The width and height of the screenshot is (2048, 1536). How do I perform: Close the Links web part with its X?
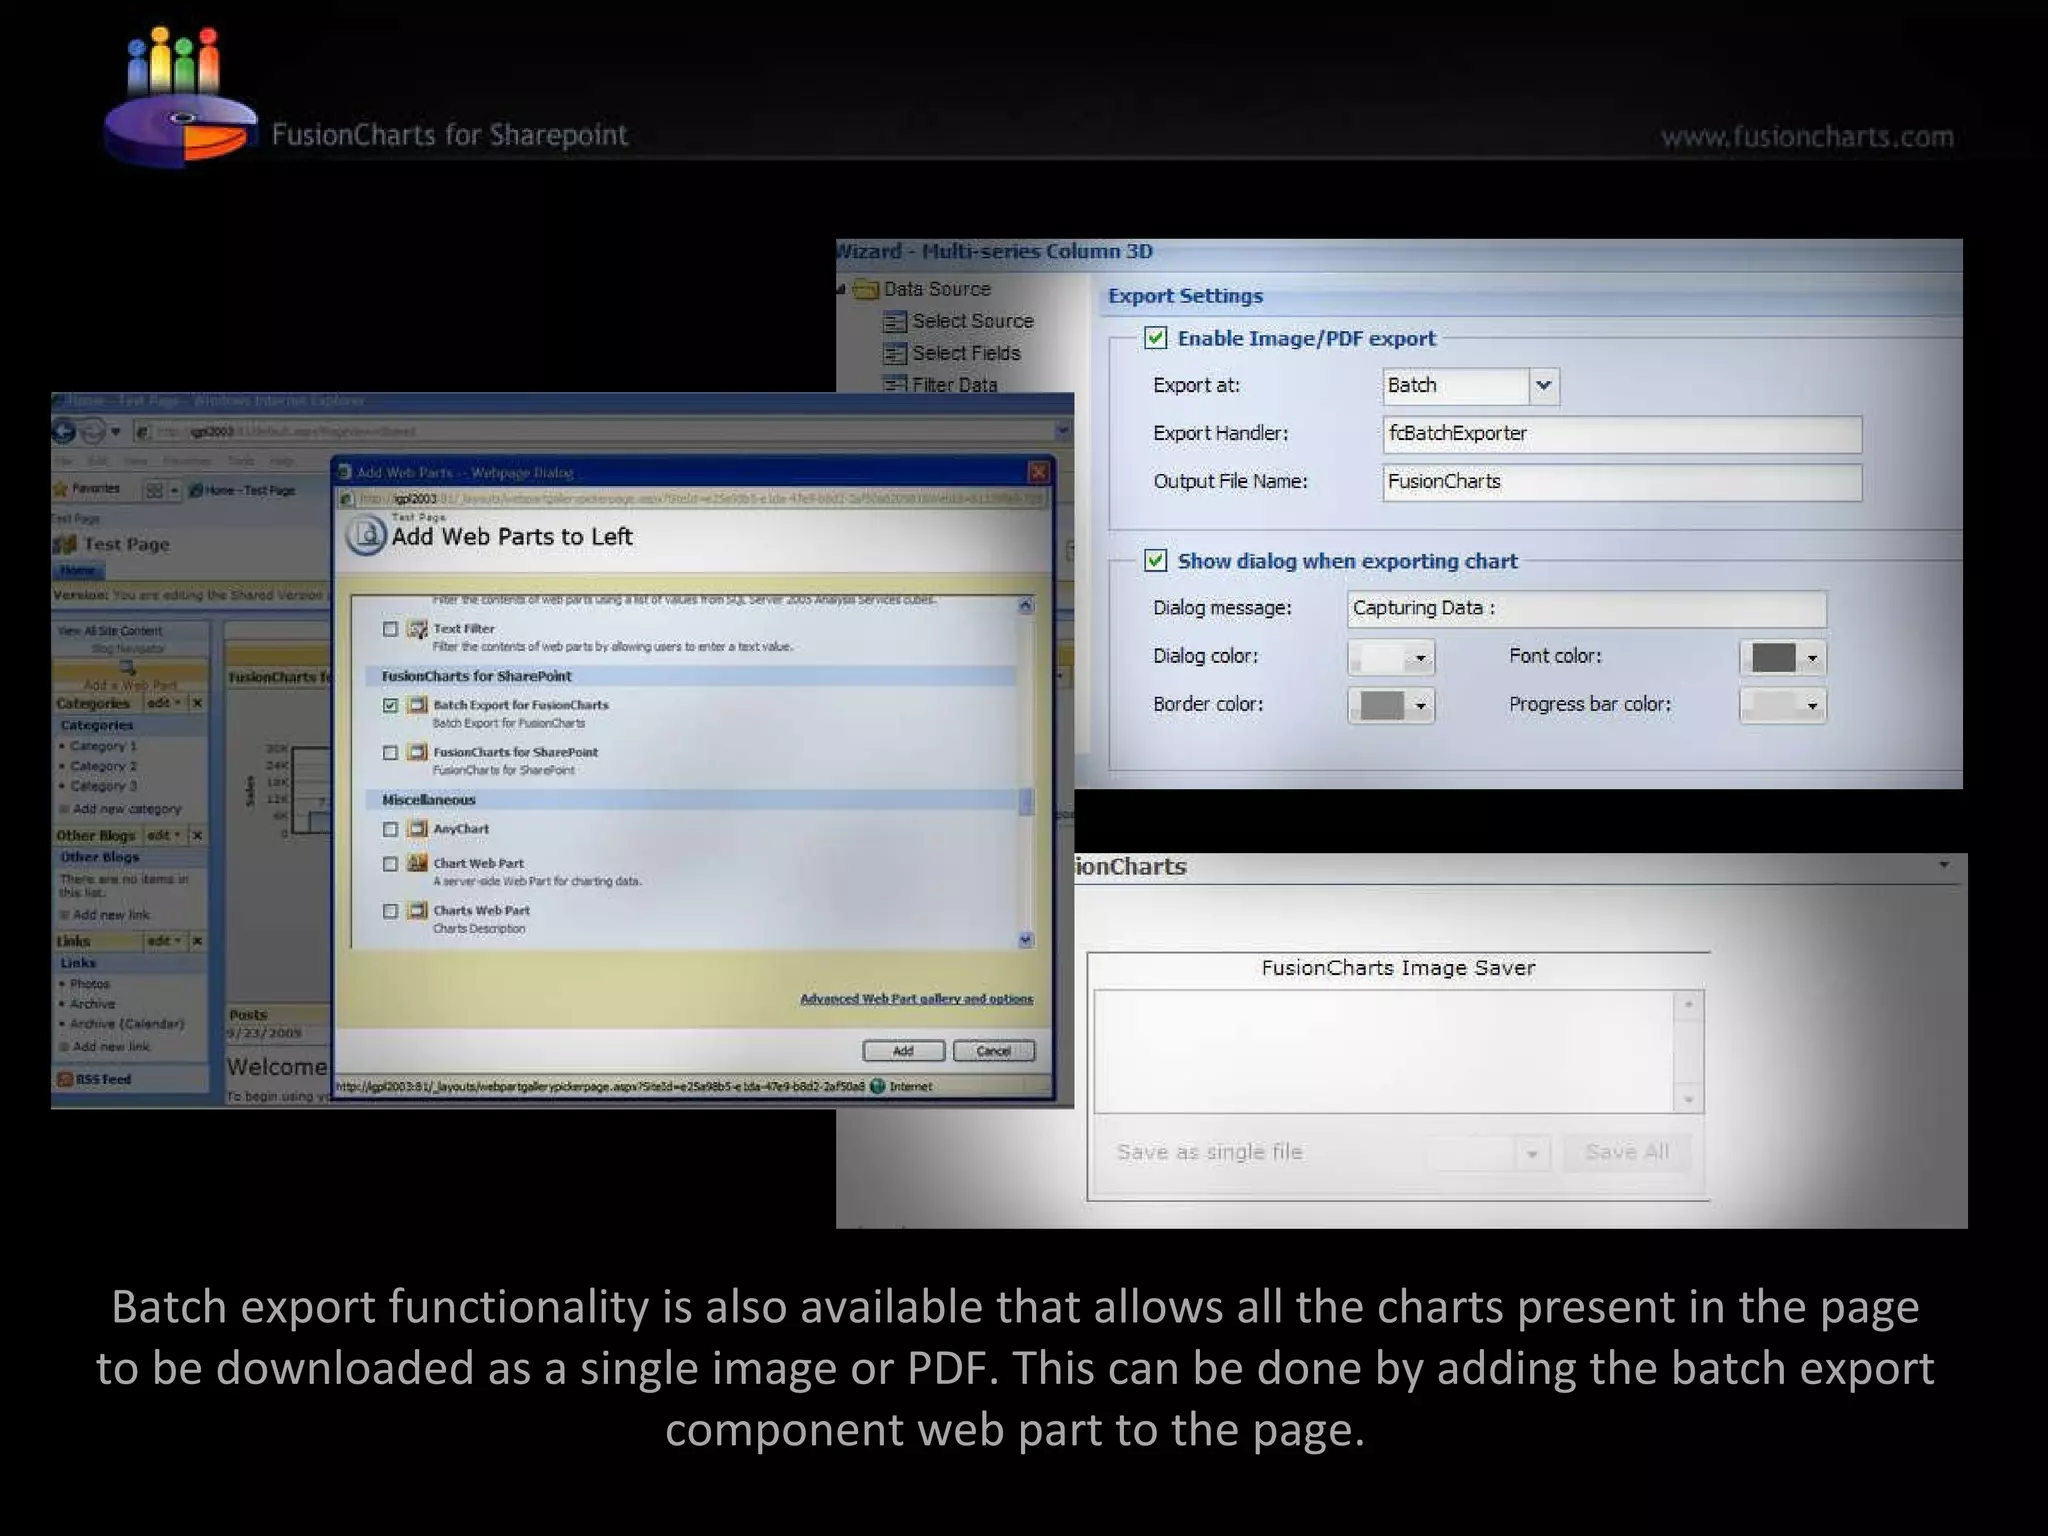pyautogui.click(x=197, y=941)
